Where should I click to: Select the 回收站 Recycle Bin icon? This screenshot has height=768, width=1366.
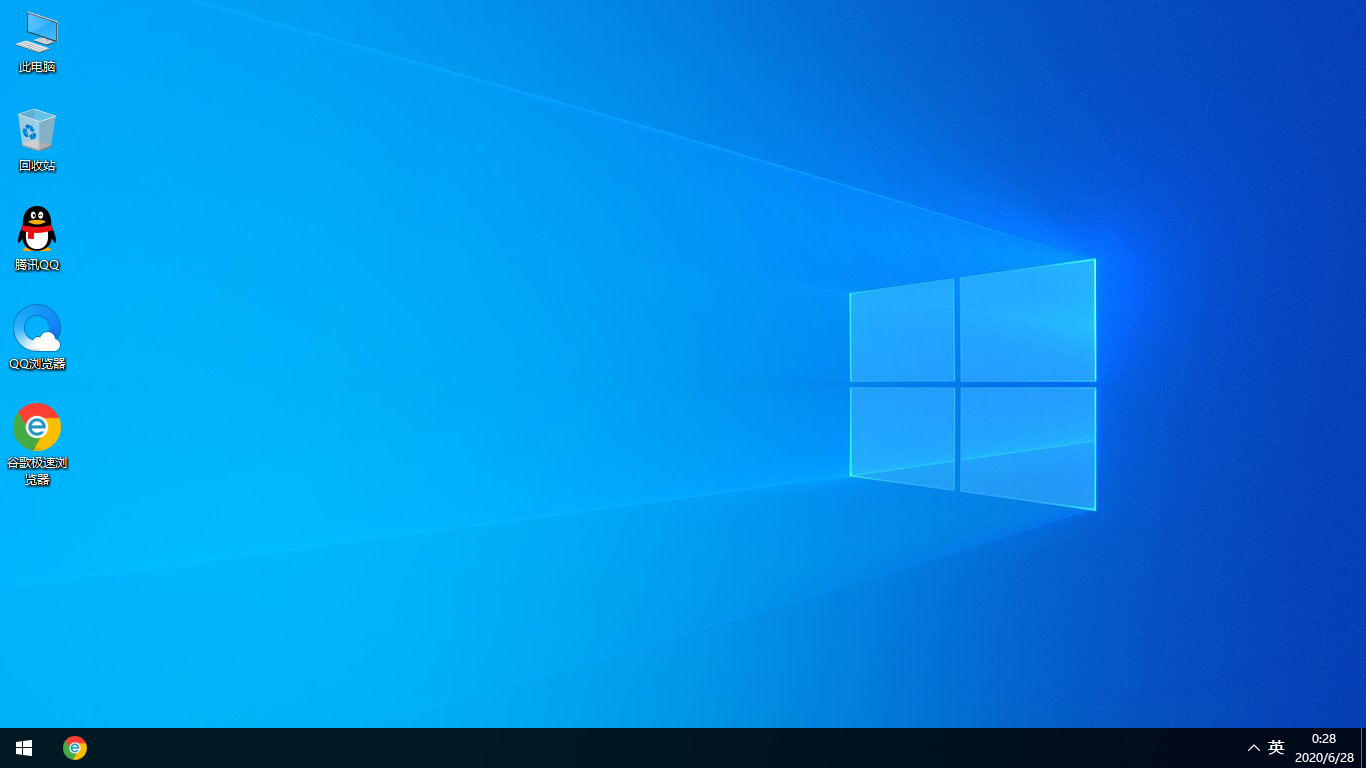(x=37, y=130)
